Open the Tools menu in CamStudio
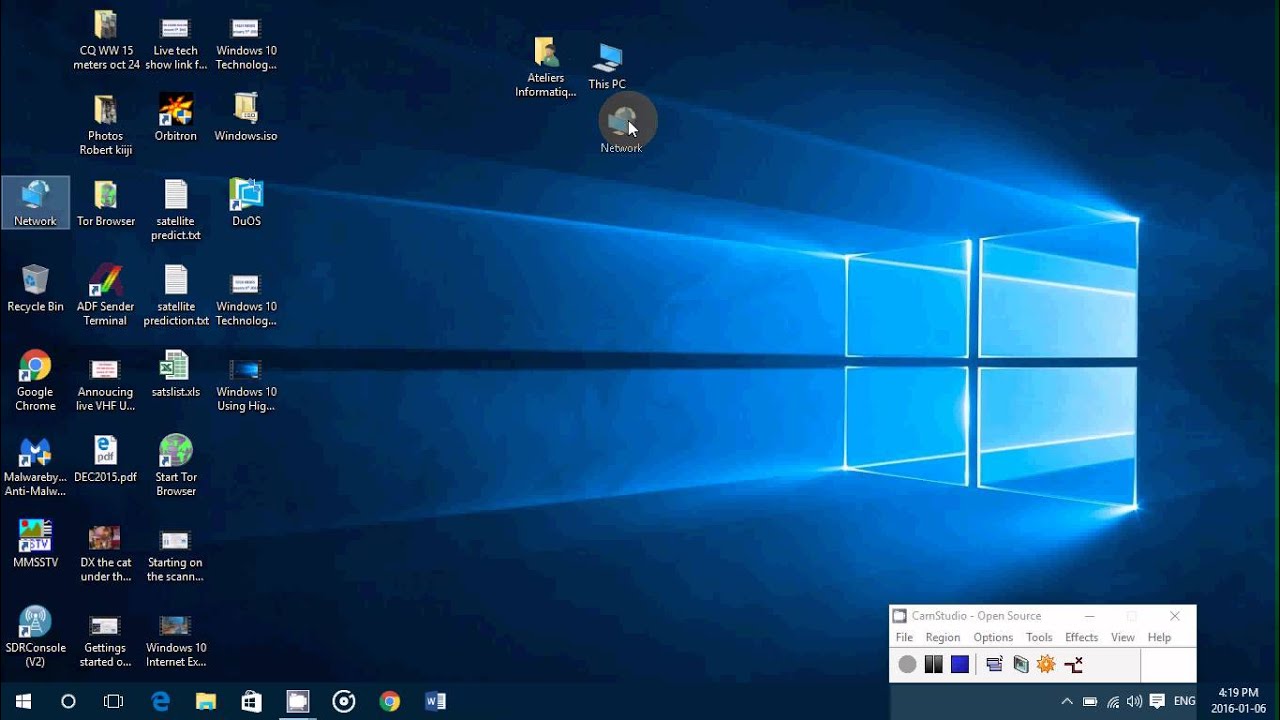Image resolution: width=1280 pixels, height=720 pixels. (x=1039, y=637)
